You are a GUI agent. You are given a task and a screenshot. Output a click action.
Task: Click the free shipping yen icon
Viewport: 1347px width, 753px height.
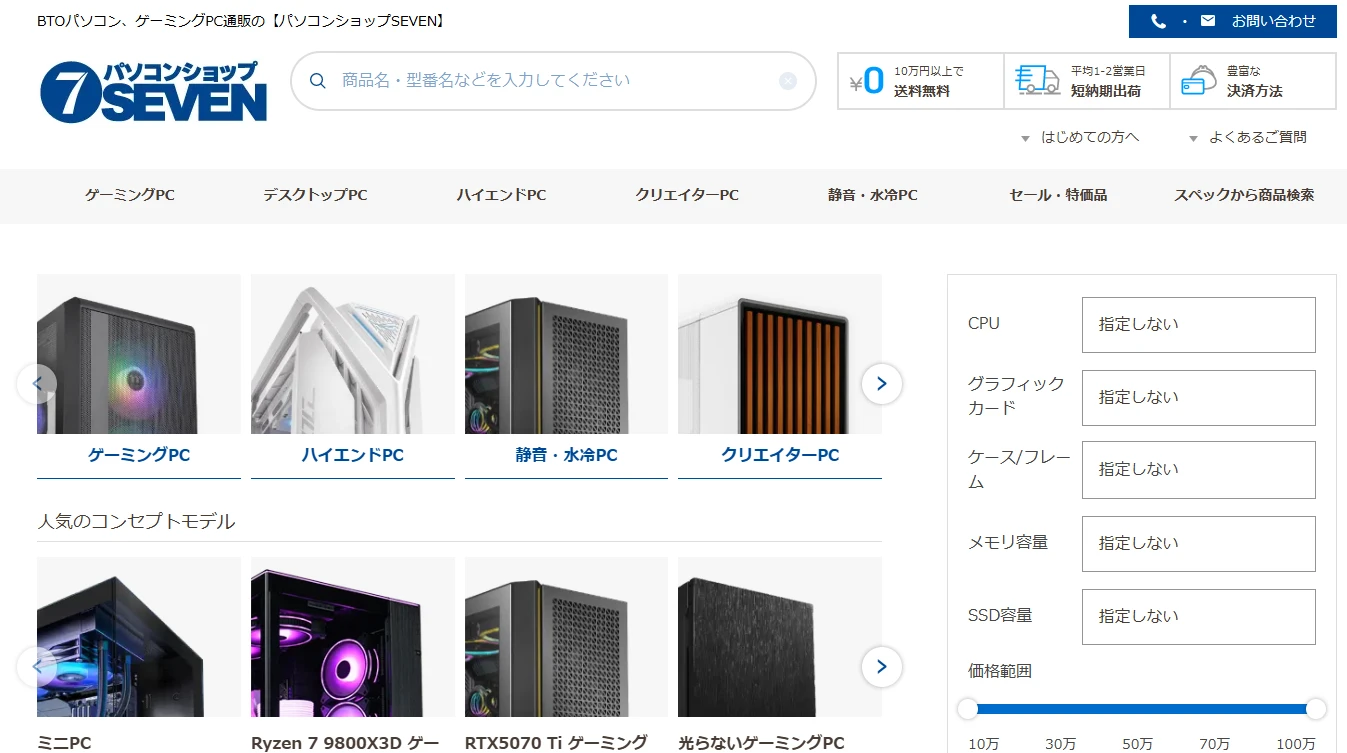tap(867, 81)
